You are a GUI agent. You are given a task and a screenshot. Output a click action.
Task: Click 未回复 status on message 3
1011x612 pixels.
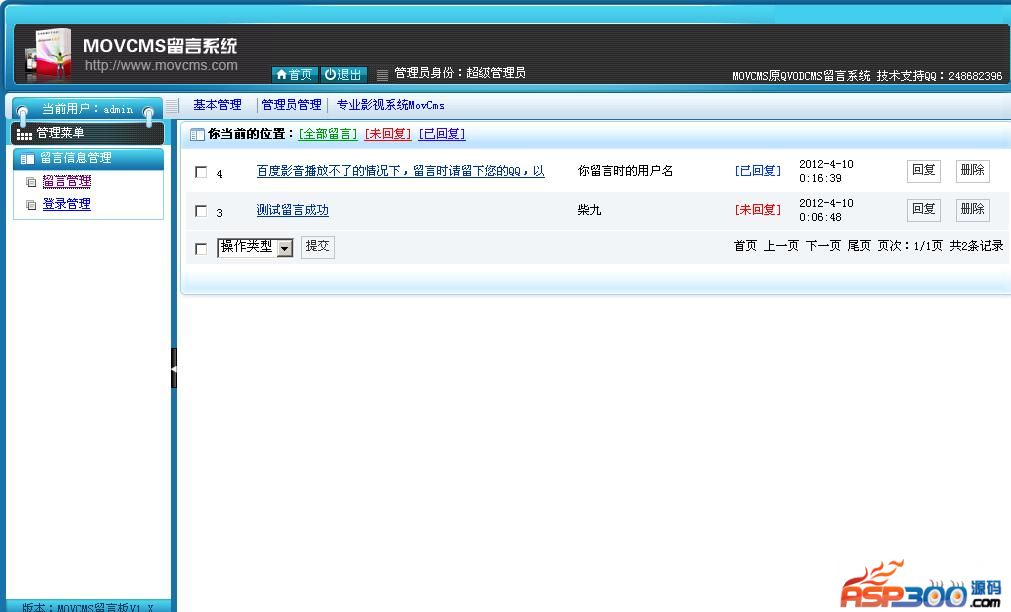tap(758, 210)
